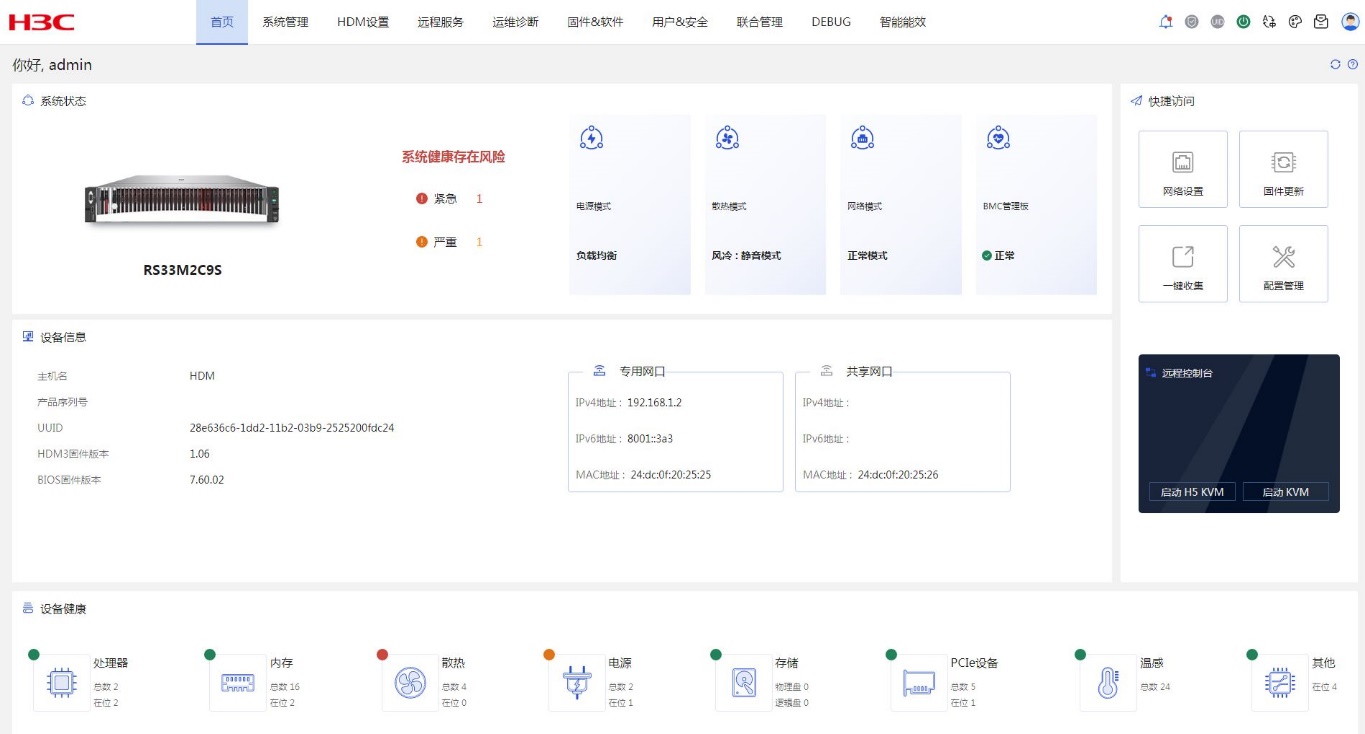Switch language with the translate icon

pyautogui.click(x=1269, y=21)
